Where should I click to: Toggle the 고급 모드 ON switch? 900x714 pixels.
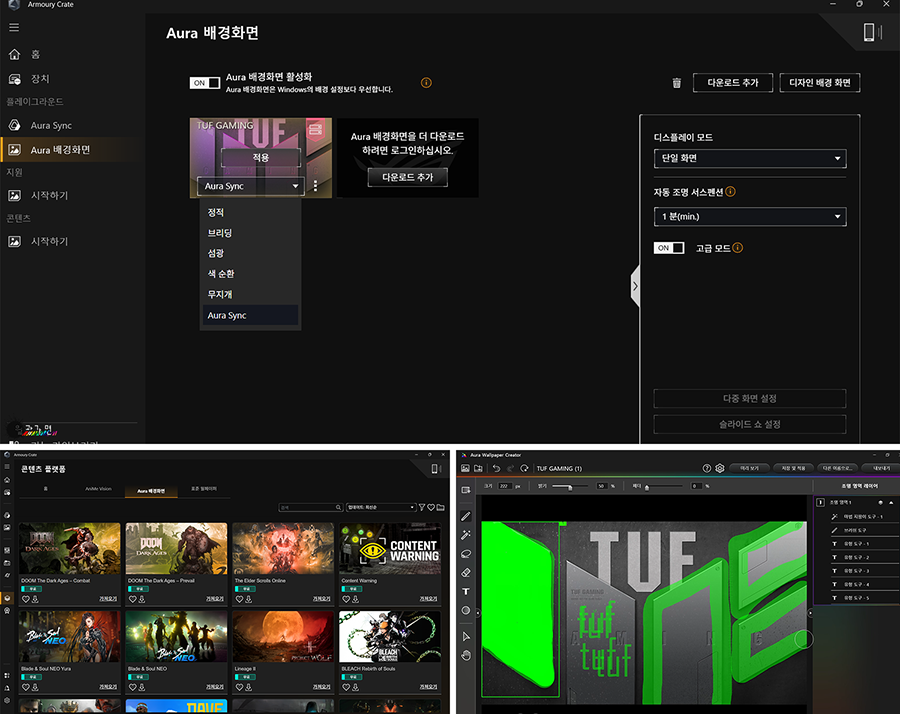[x=669, y=248]
